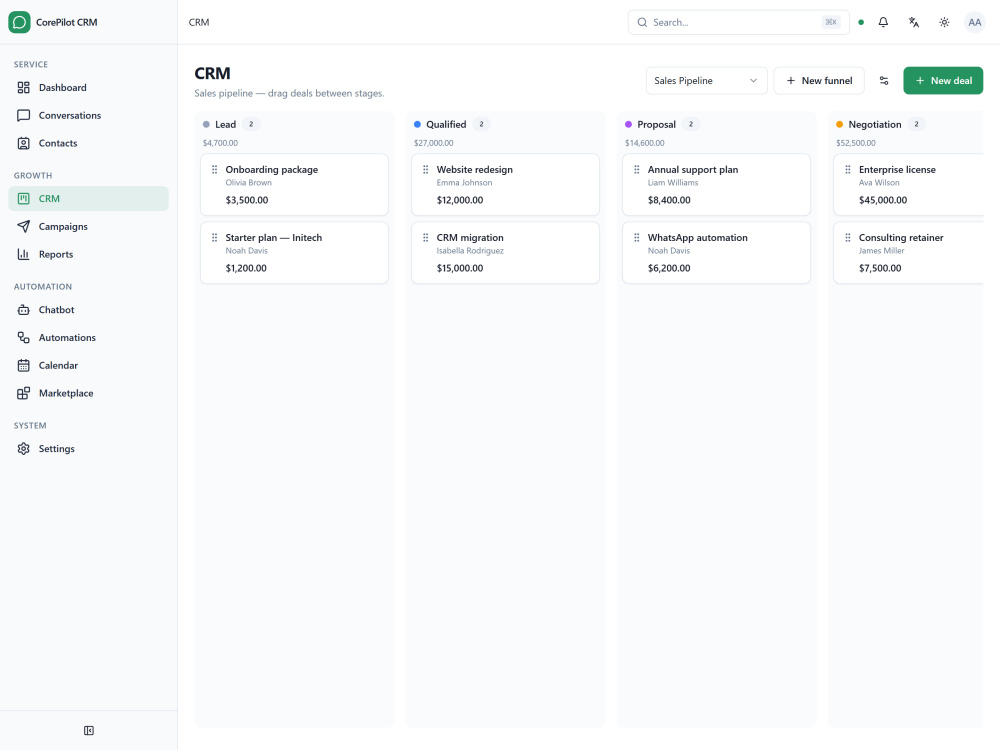
Task: Open the Calendar icon in sidebar
Action: pos(24,365)
